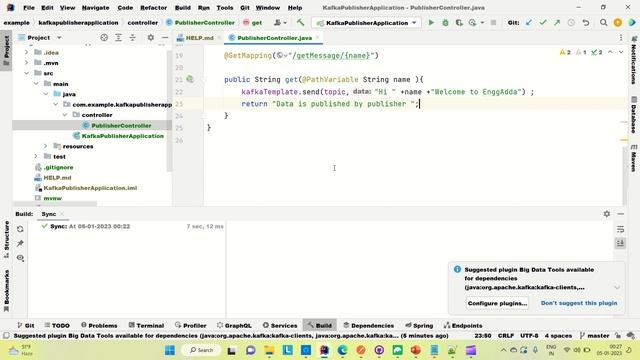The width and height of the screenshot is (640, 360).
Task: Open the Terminal tool tab
Action: (146, 325)
